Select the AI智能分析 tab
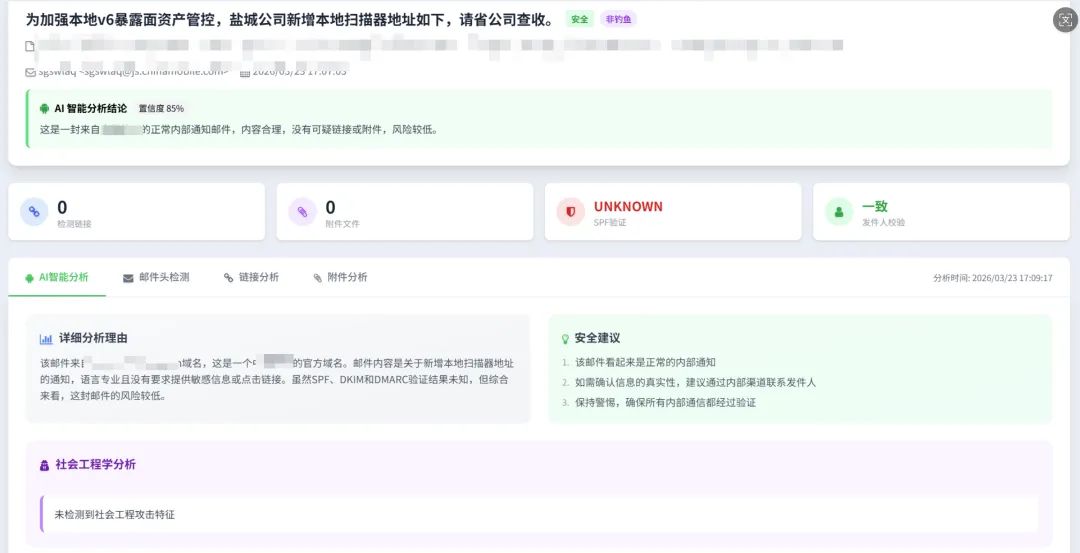 pos(57,277)
